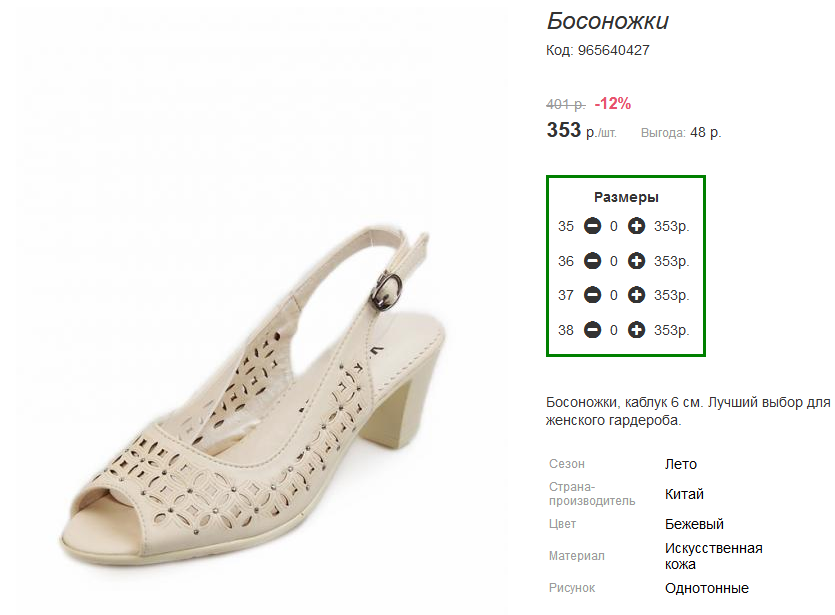This screenshot has width=835, height=615.
Task: Click the quantity value for size 38
Action: (614, 330)
